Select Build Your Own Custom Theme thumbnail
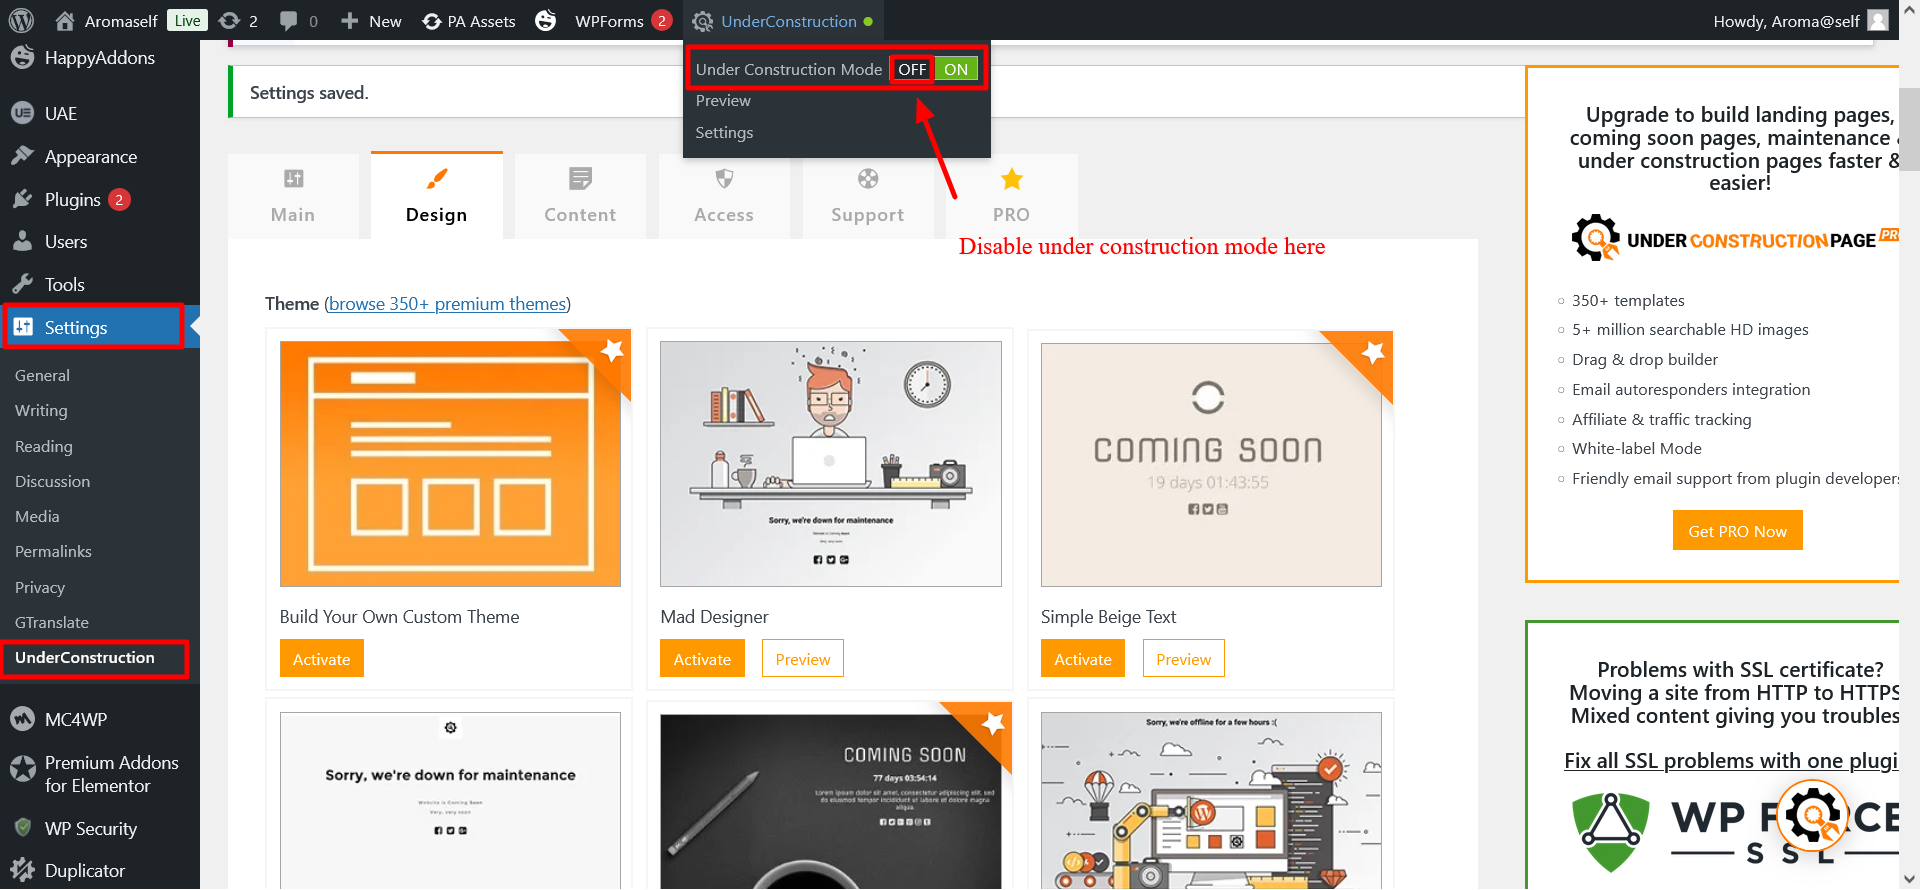This screenshot has height=890, width=1920. coord(450,464)
